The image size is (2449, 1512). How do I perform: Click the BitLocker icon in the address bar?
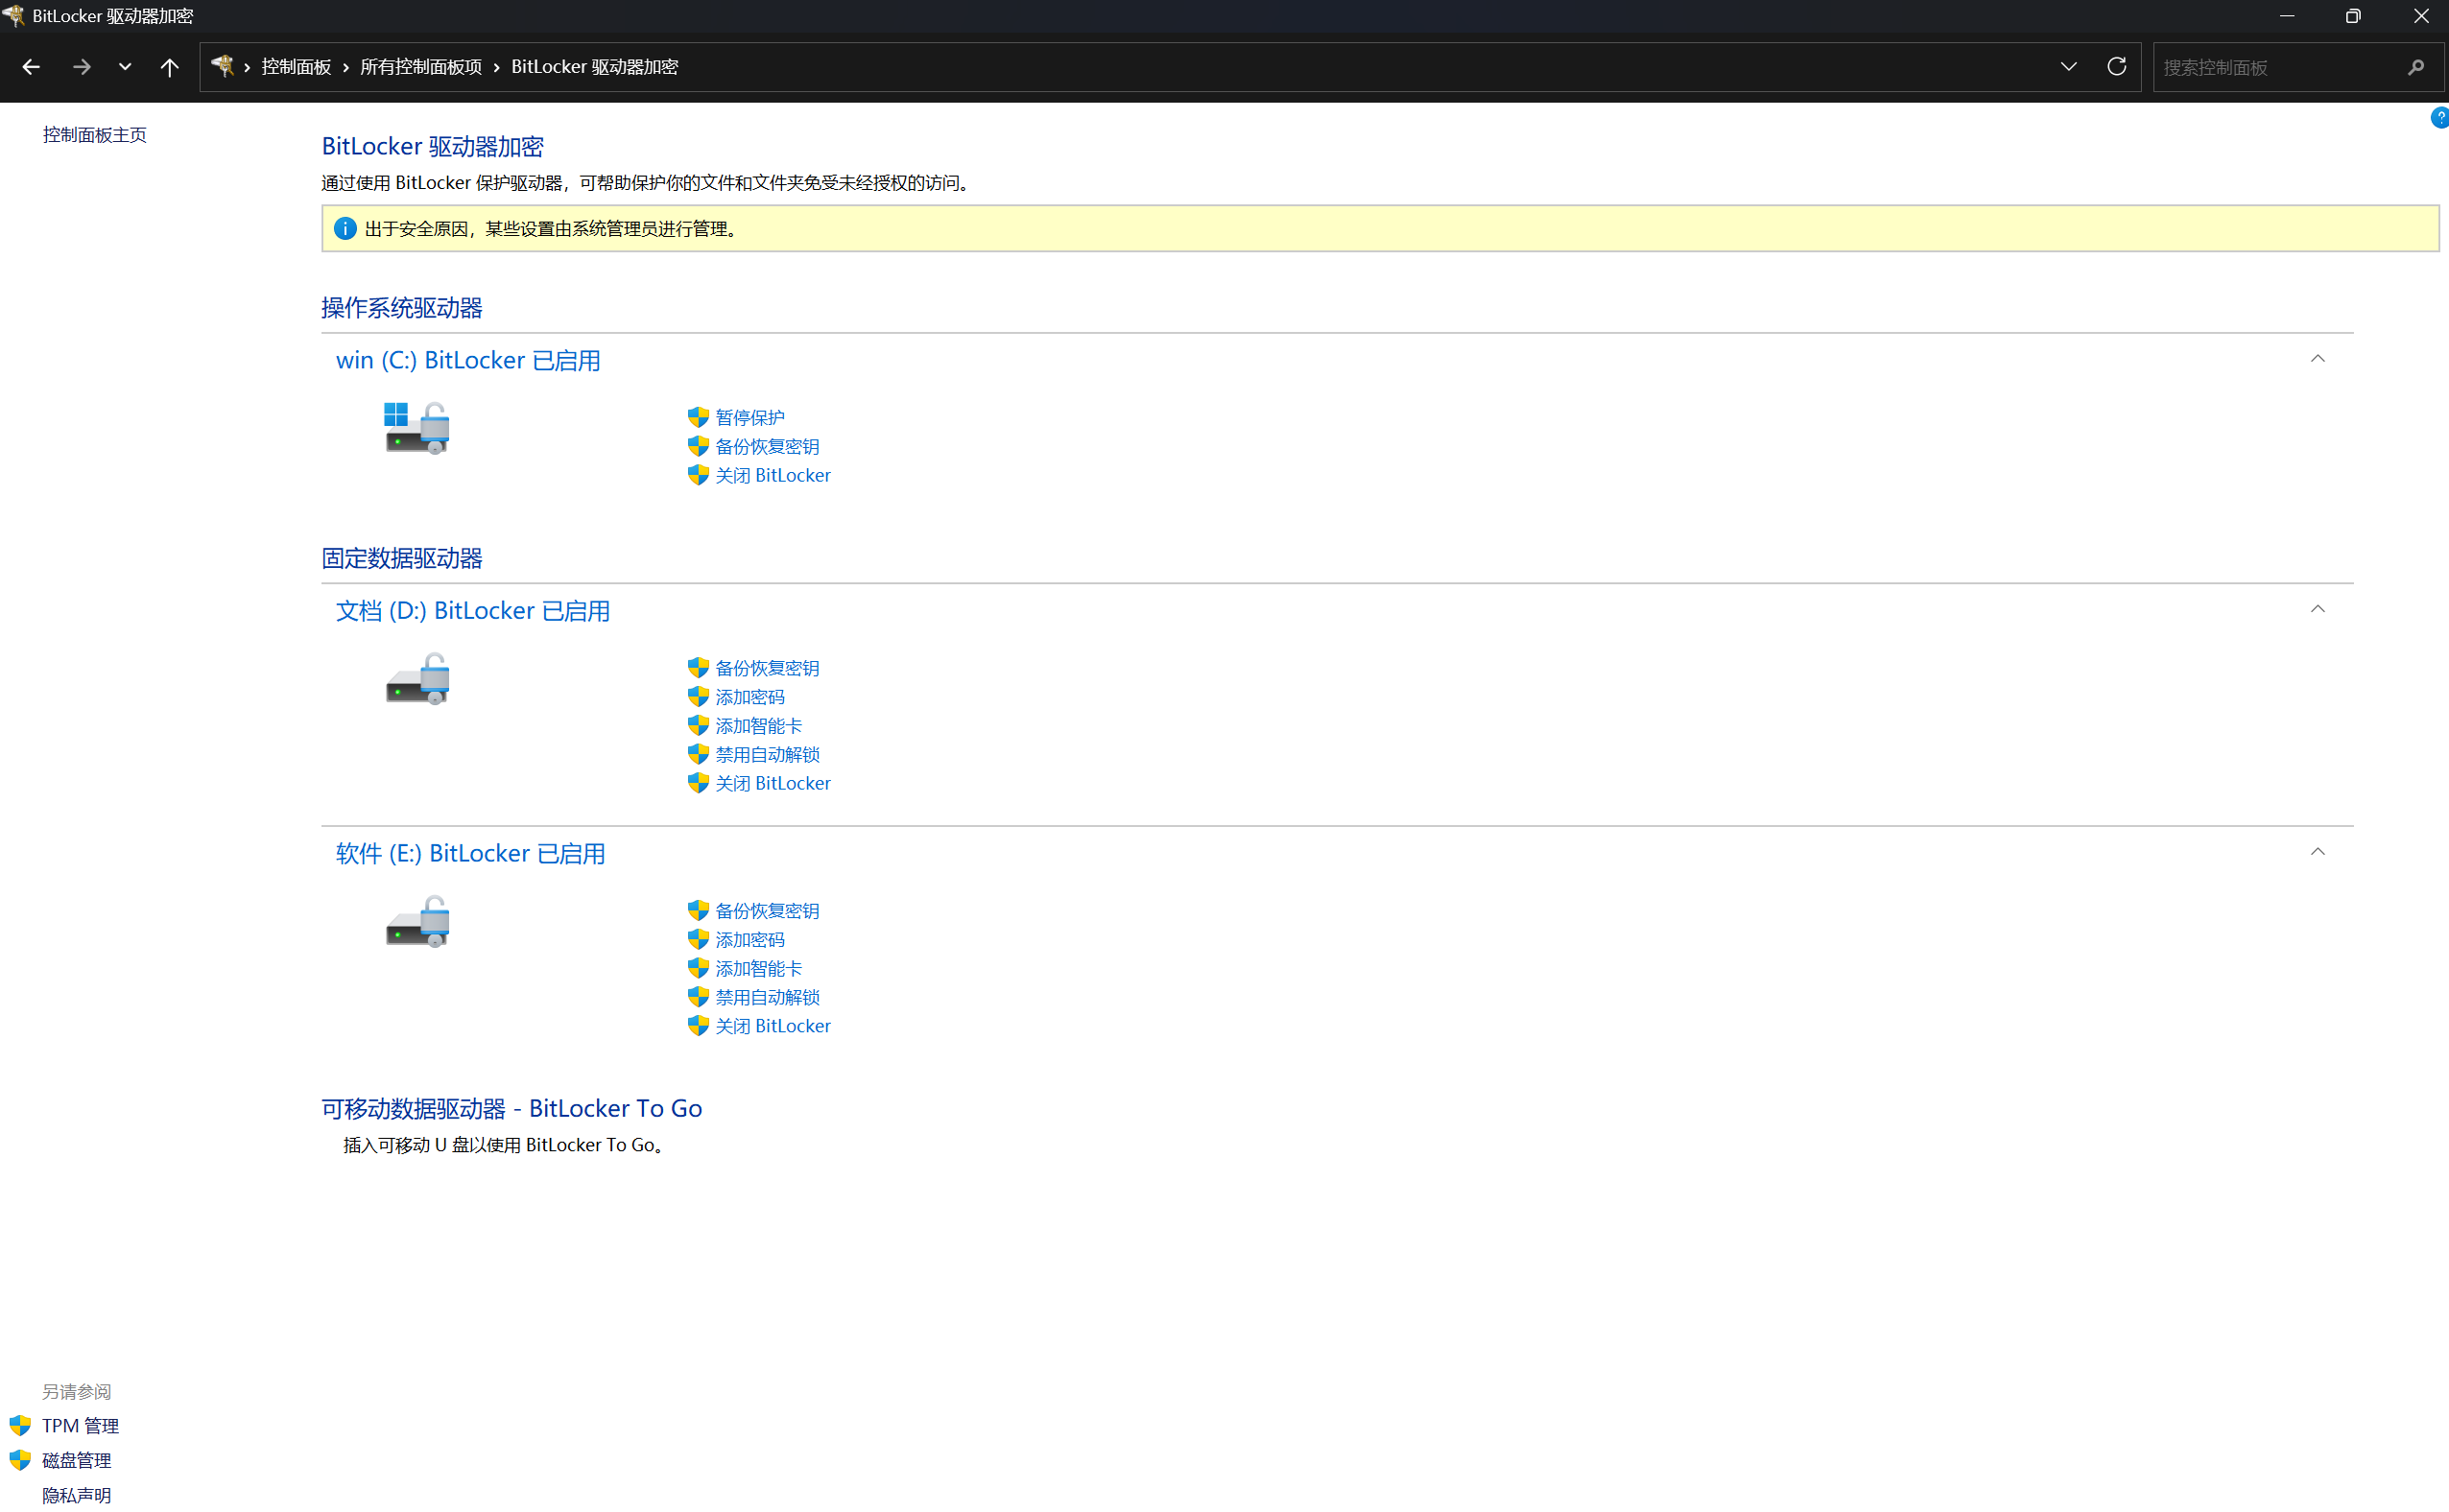pyautogui.click(x=222, y=66)
